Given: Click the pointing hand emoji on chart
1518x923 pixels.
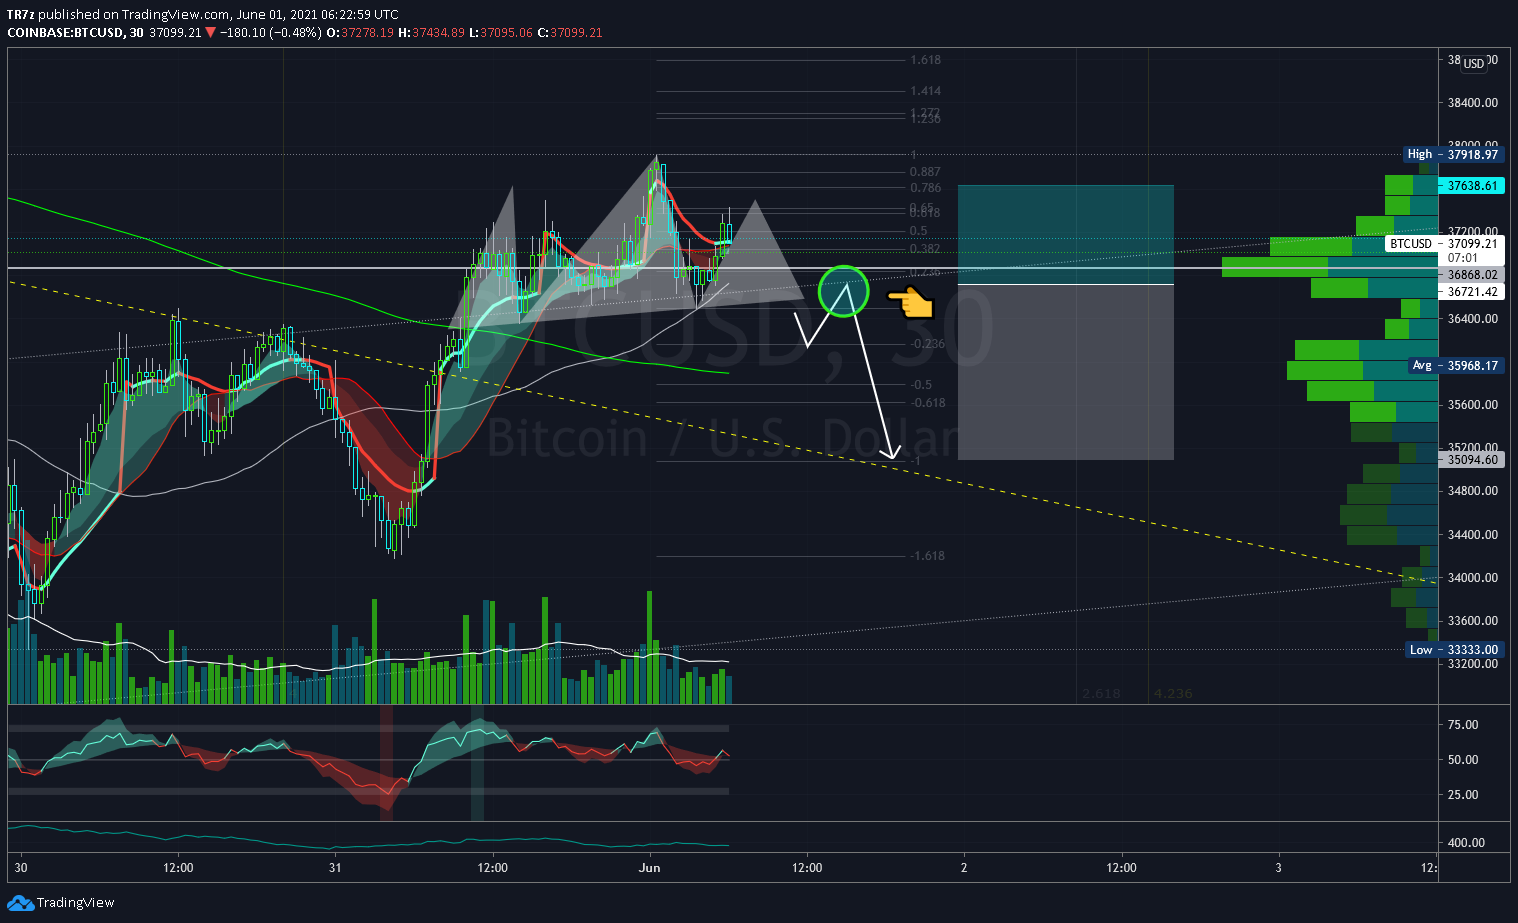Looking at the screenshot, I should [x=909, y=301].
